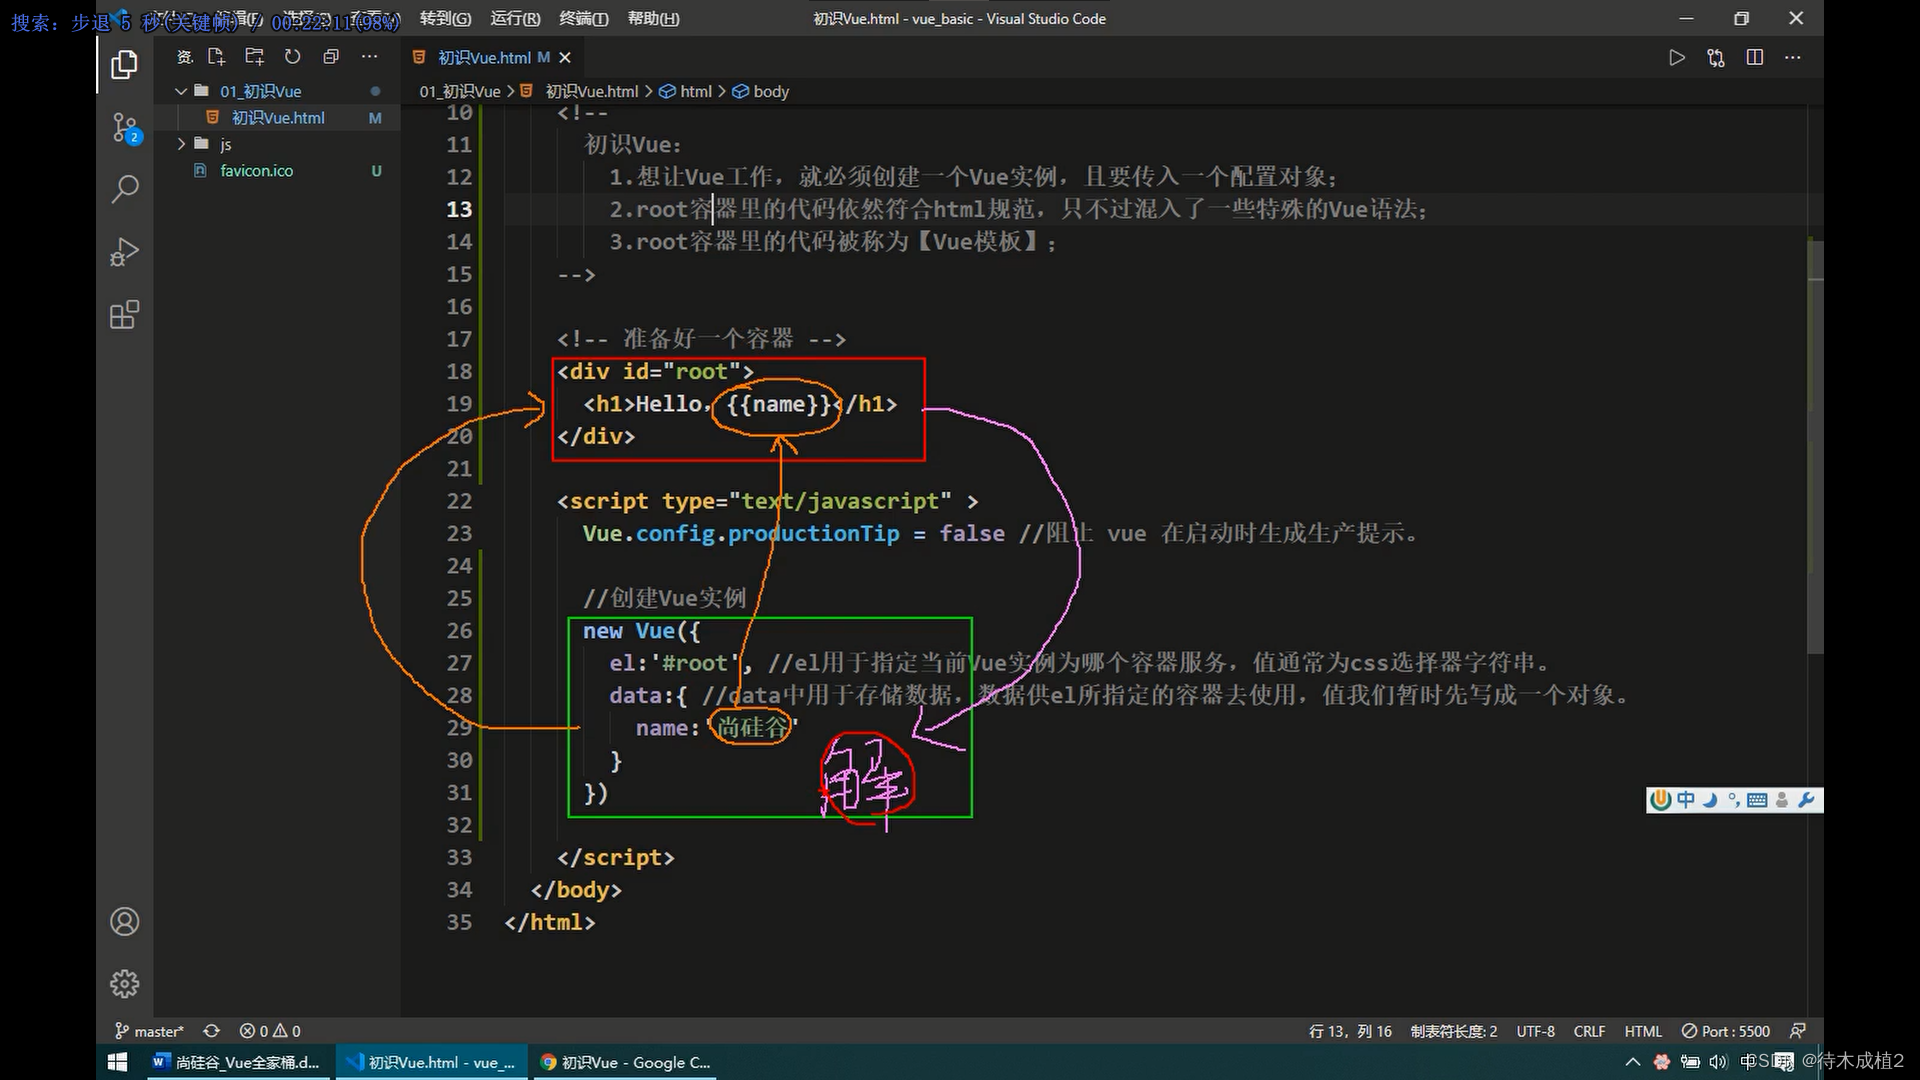Change indentation 制表符长度: 2
Screen dimensions: 1920x1080
pyautogui.click(x=1454, y=1031)
